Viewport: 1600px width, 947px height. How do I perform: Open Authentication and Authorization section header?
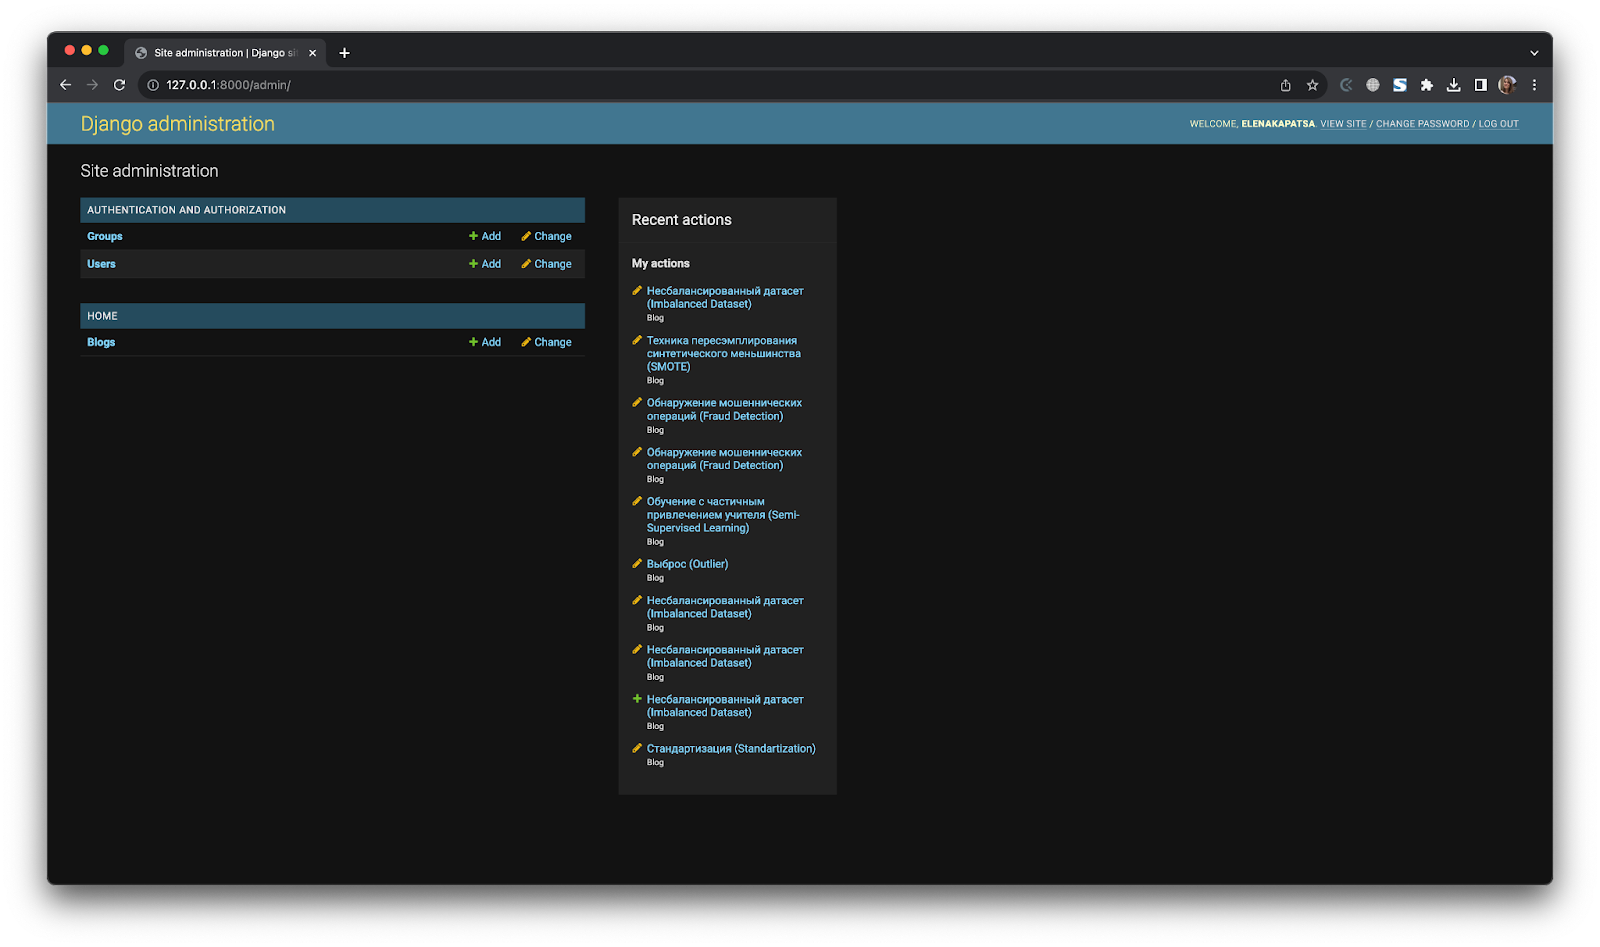[187, 210]
